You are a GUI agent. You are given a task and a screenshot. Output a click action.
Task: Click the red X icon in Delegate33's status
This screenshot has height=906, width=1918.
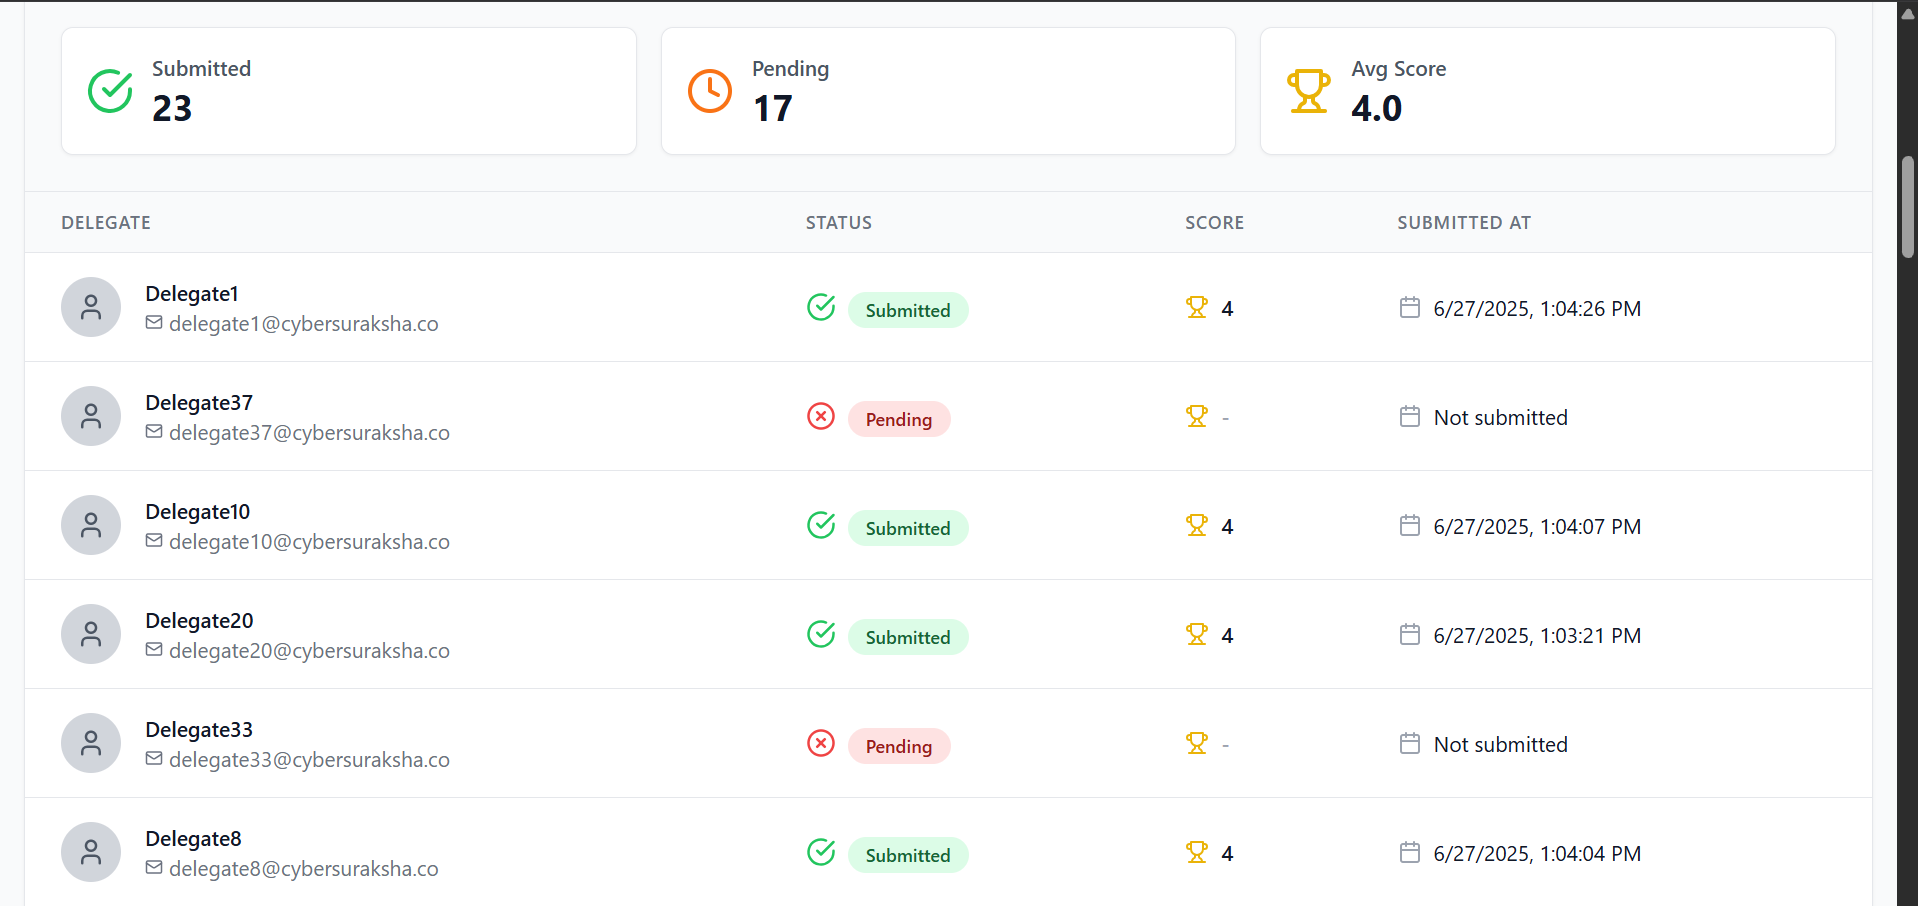(821, 743)
